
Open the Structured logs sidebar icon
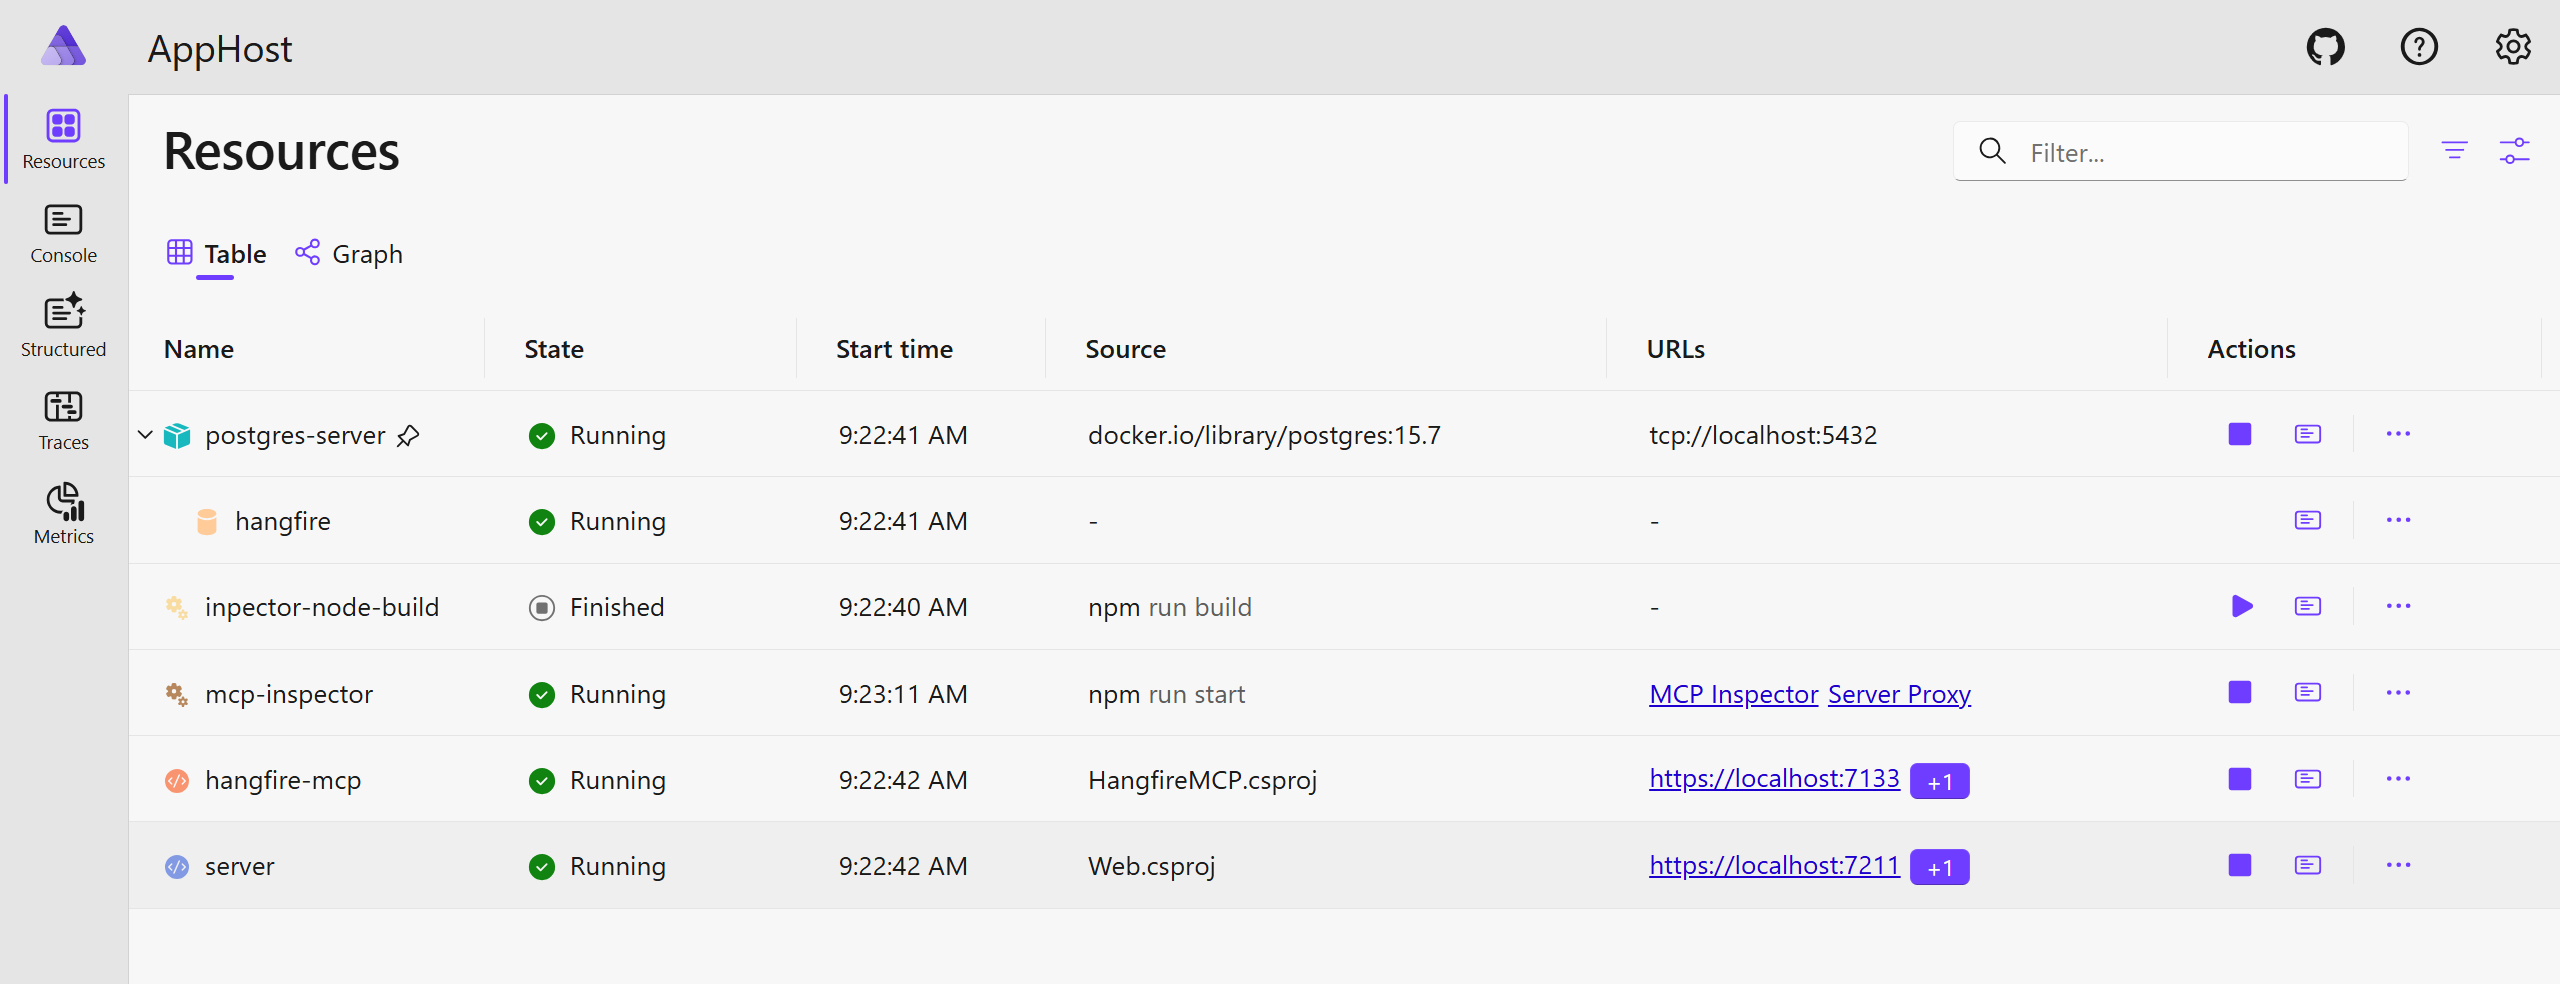pos(63,325)
